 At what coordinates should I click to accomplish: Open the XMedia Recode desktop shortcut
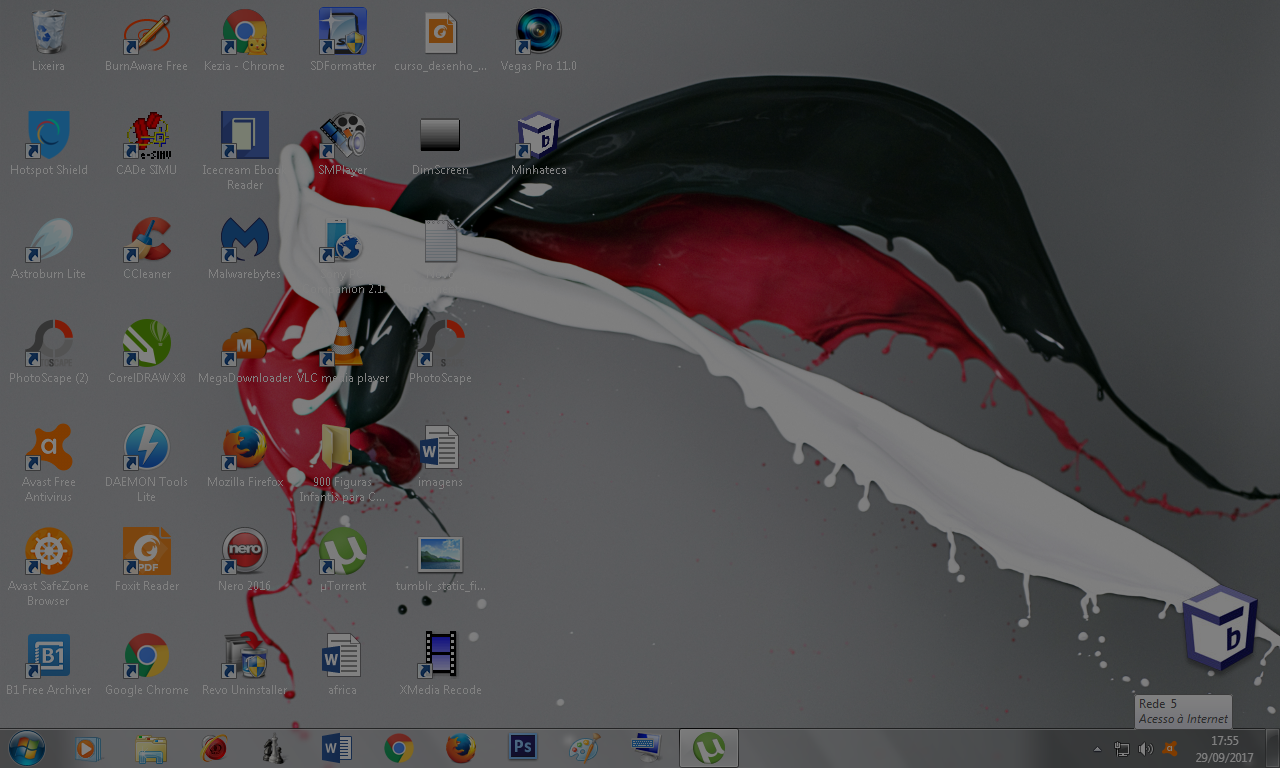click(440, 664)
